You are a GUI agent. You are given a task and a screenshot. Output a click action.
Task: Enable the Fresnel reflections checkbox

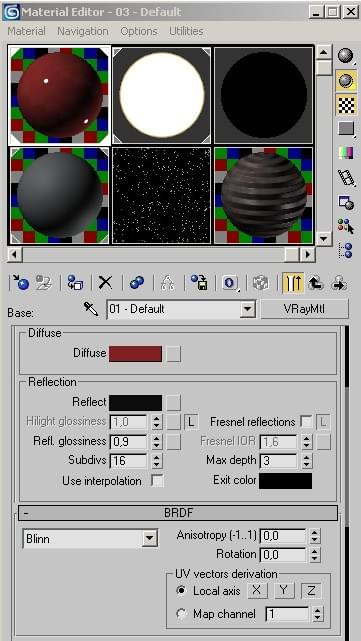pos(306,422)
